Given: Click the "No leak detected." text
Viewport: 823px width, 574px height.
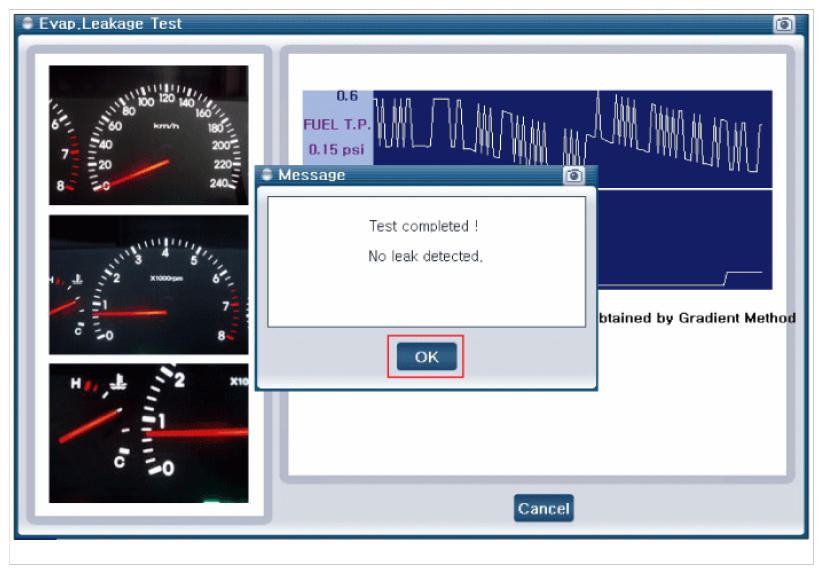Looking at the screenshot, I should pos(425,256).
